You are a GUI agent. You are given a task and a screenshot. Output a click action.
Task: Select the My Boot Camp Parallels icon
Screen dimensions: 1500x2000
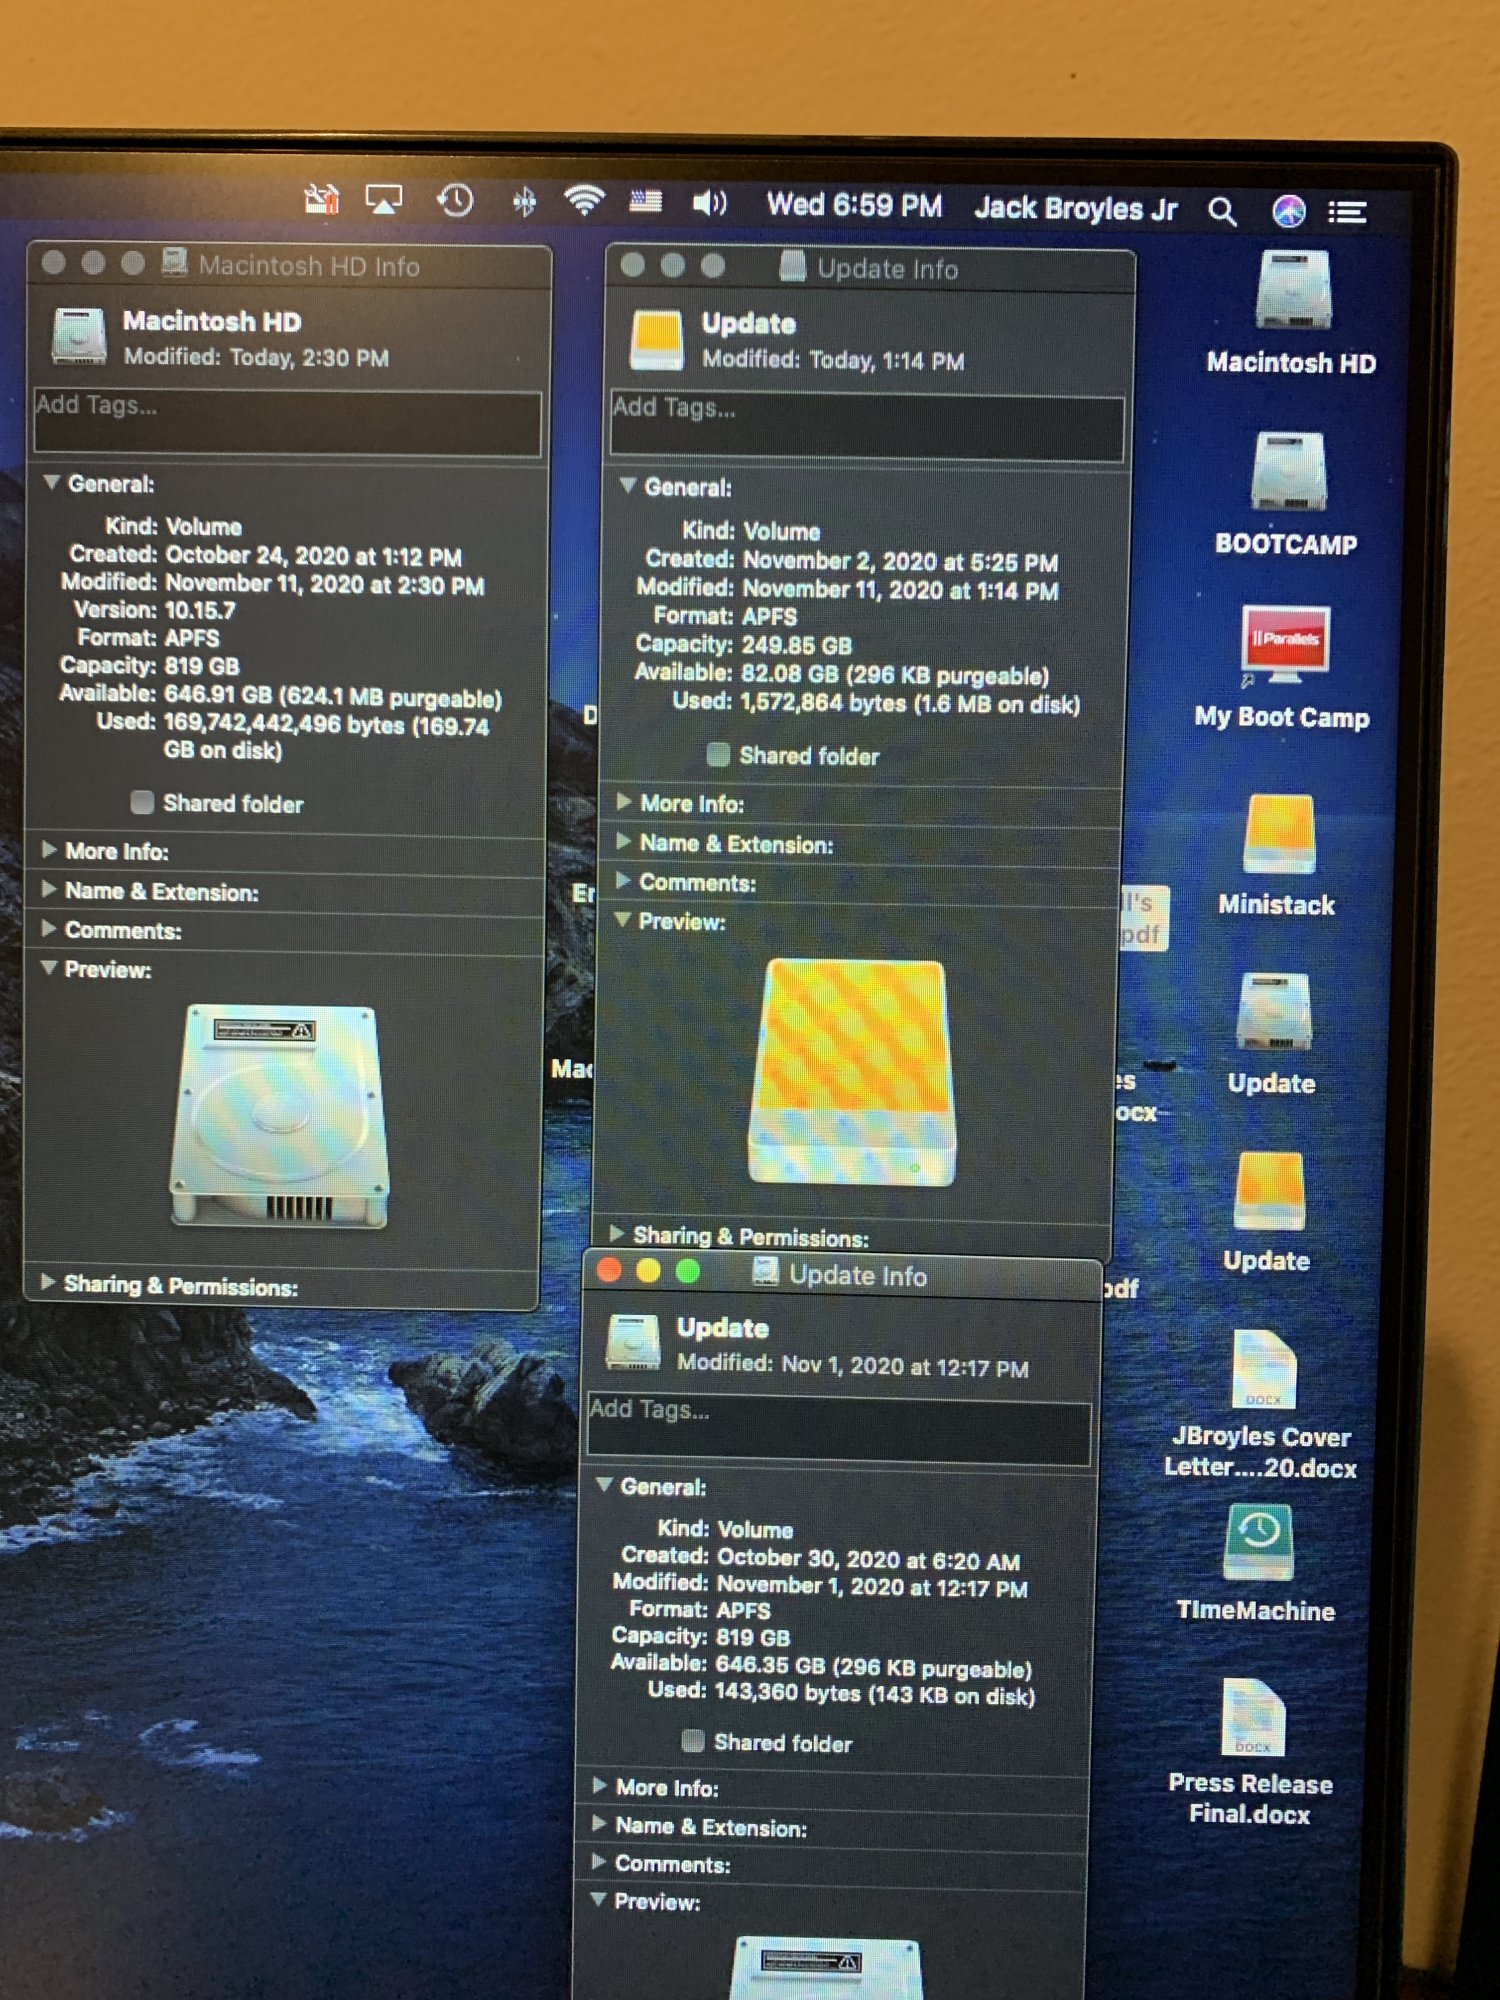pyautogui.click(x=1285, y=645)
